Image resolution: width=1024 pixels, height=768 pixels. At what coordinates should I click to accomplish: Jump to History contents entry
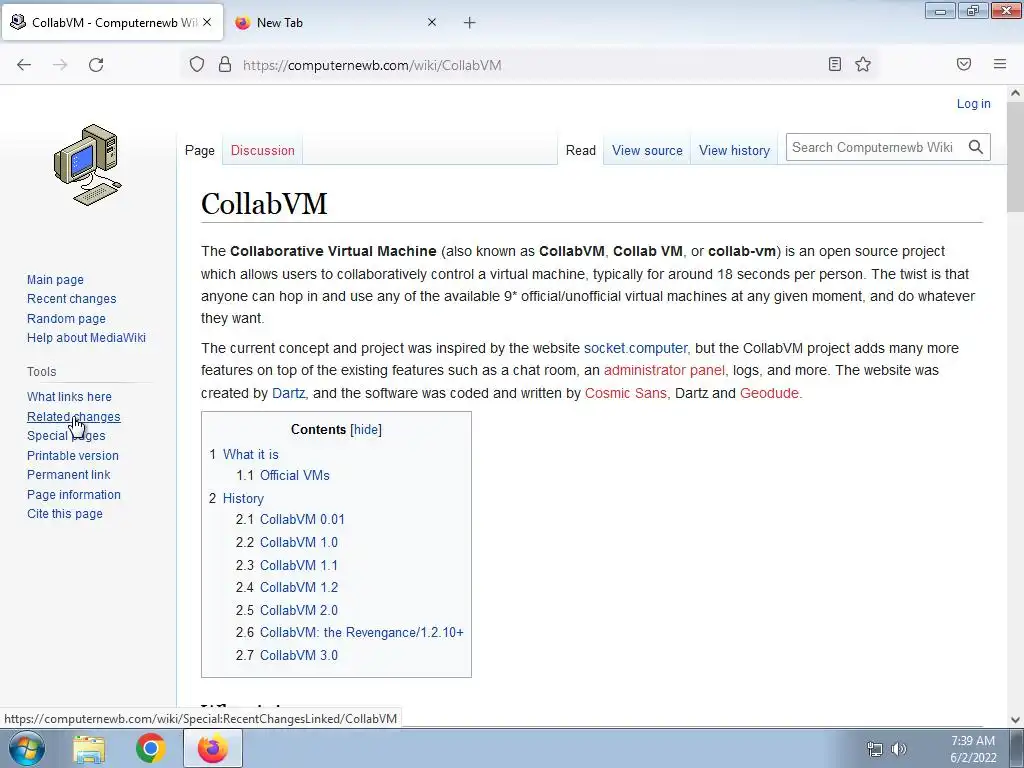pyautogui.click(x=243, y=498)
